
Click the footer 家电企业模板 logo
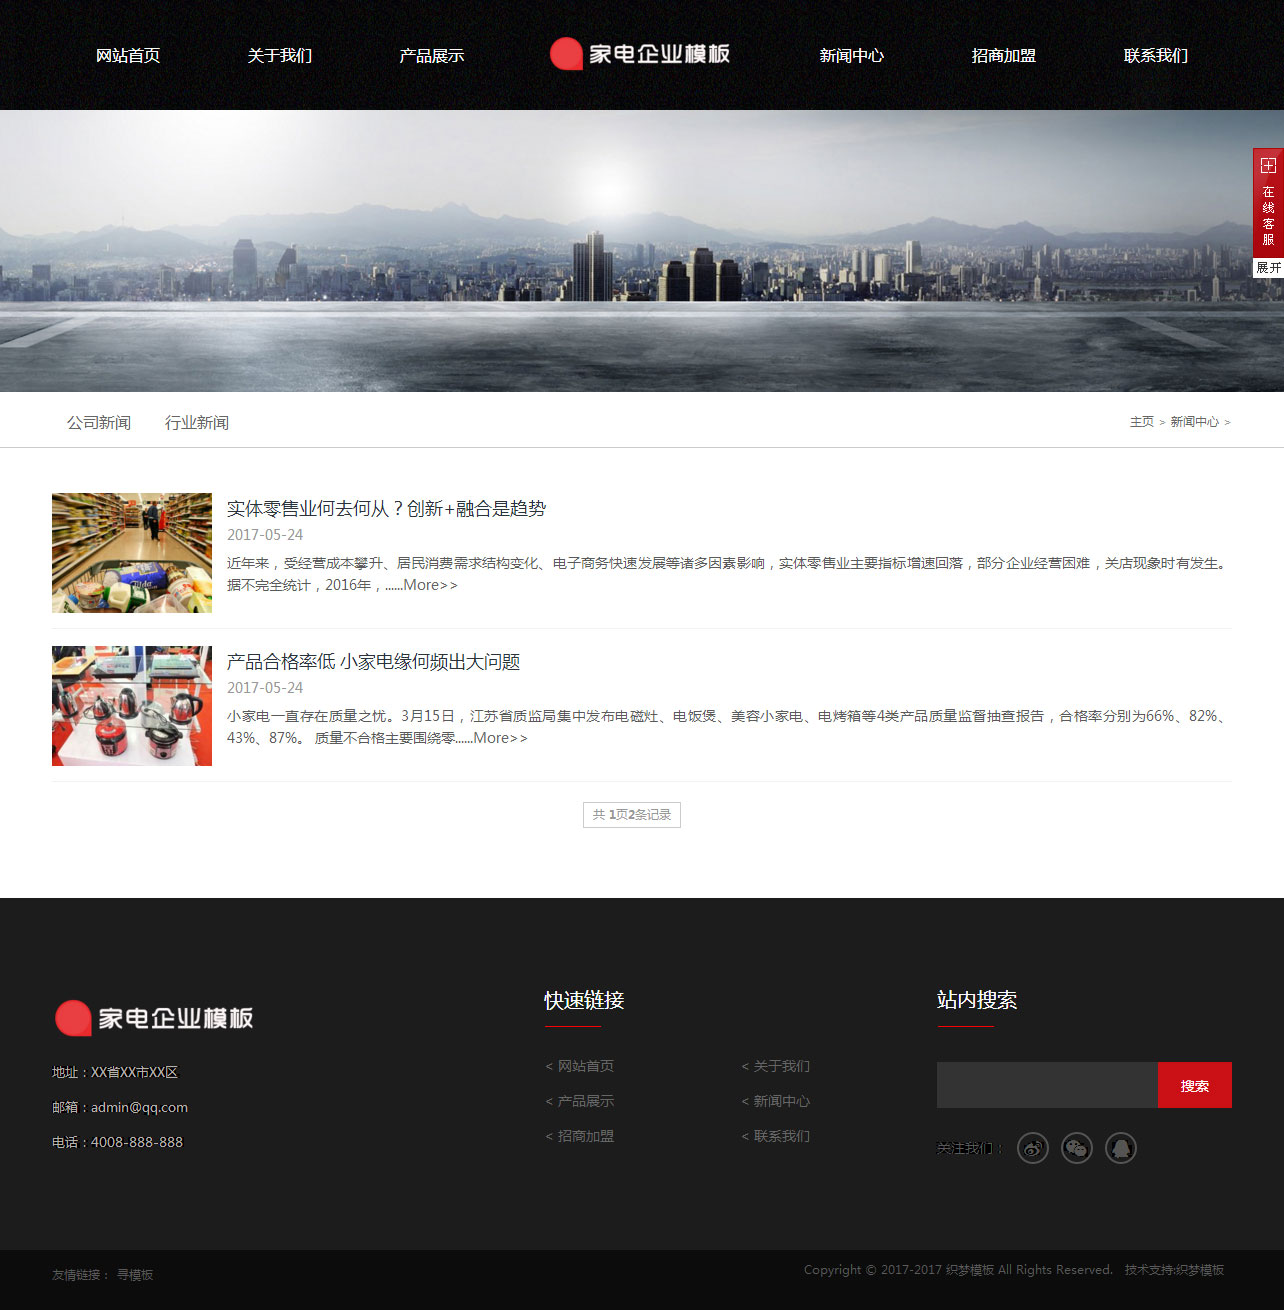pyautogui.click(x=154, y=1018)
